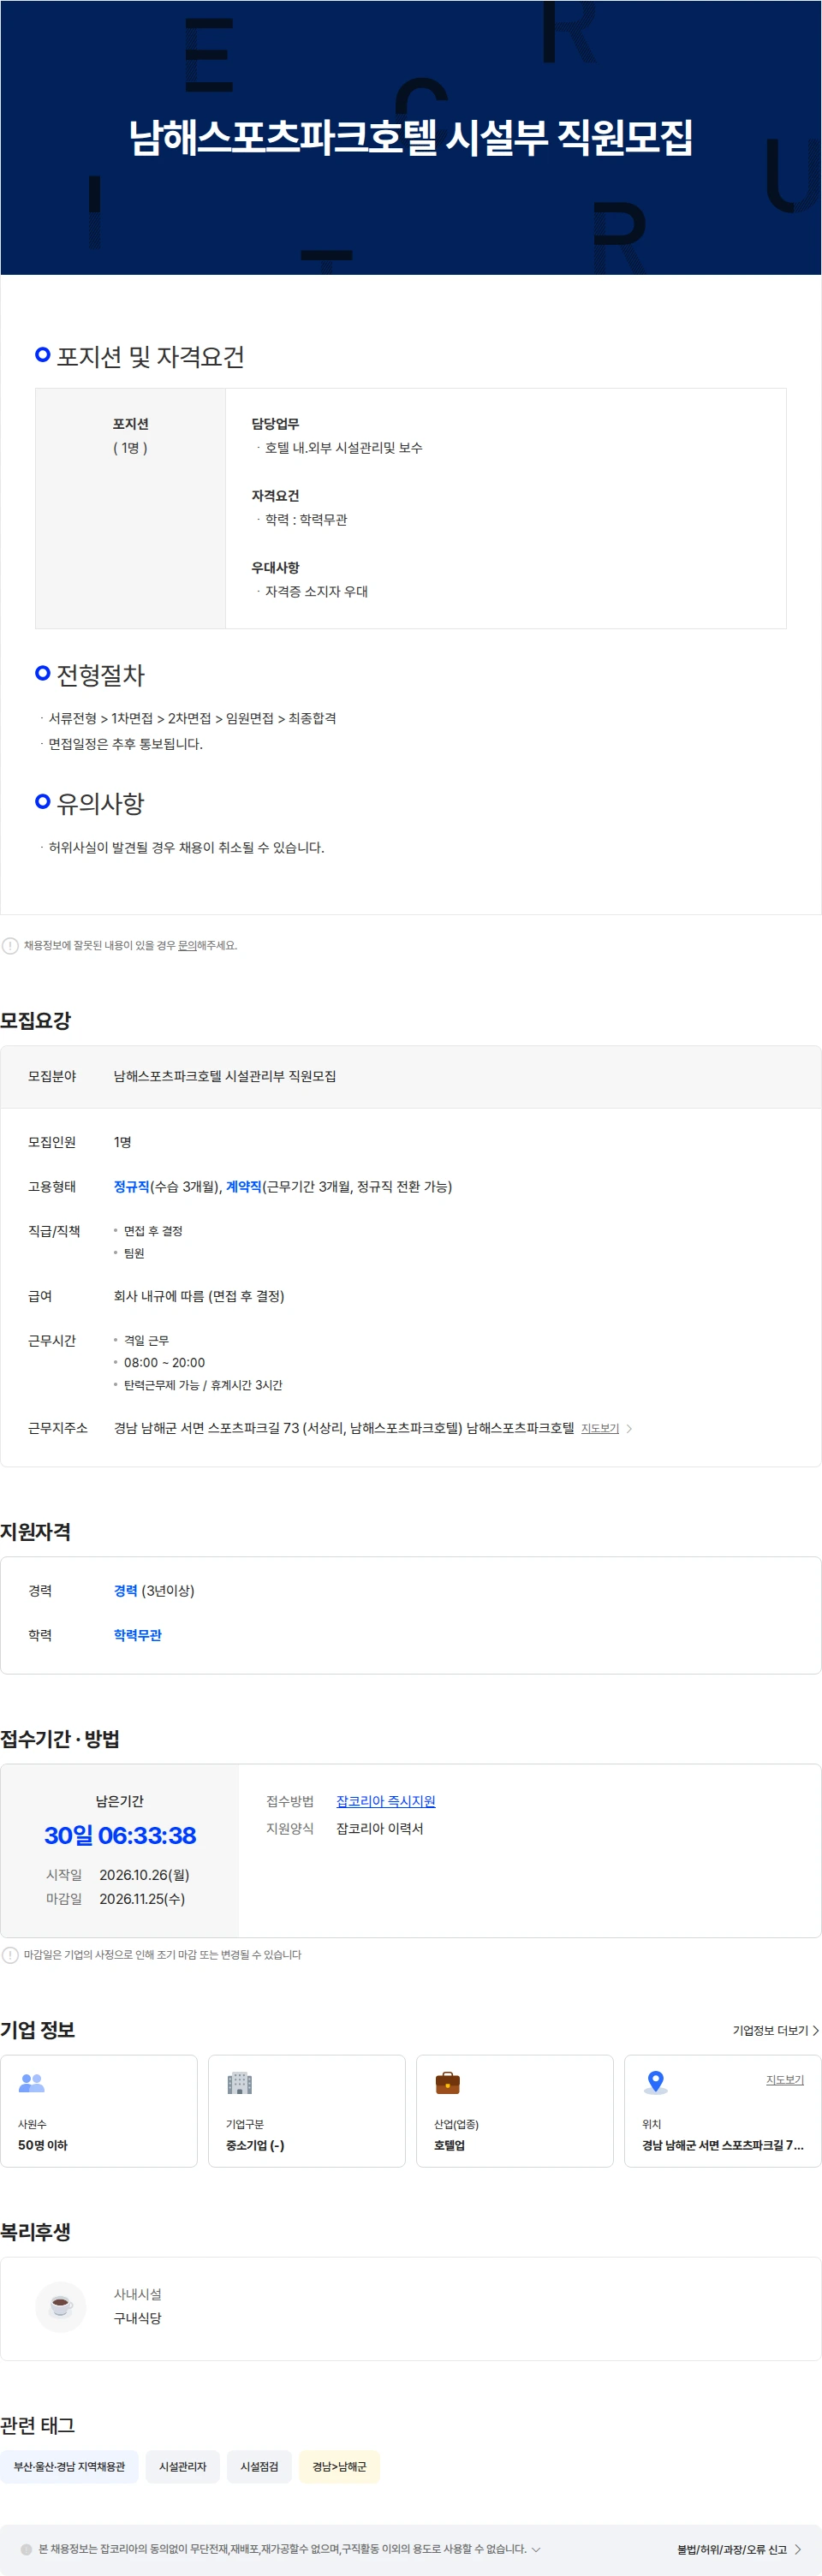Click 불법/허위/과장/오류 신고 link

coord(732,2549)
